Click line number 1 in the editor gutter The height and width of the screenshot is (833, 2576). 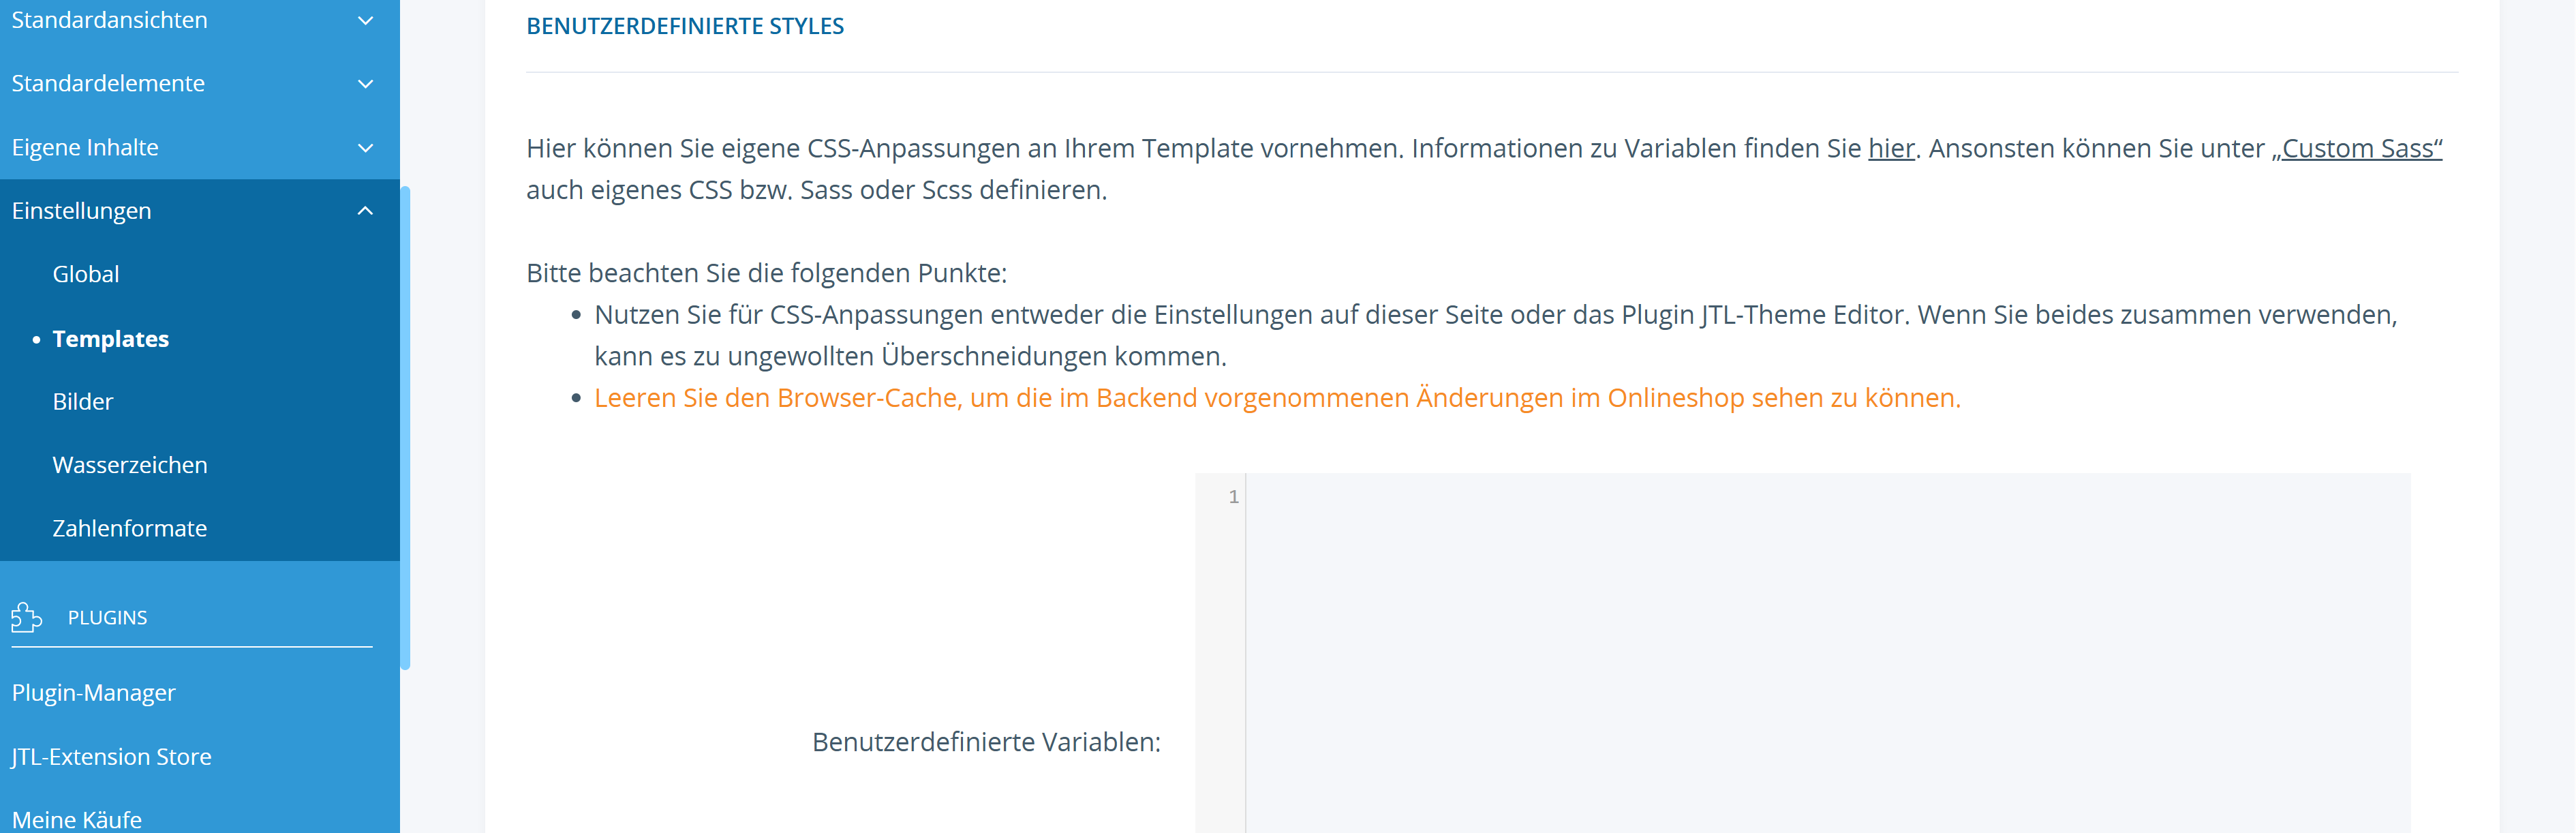1233,497
